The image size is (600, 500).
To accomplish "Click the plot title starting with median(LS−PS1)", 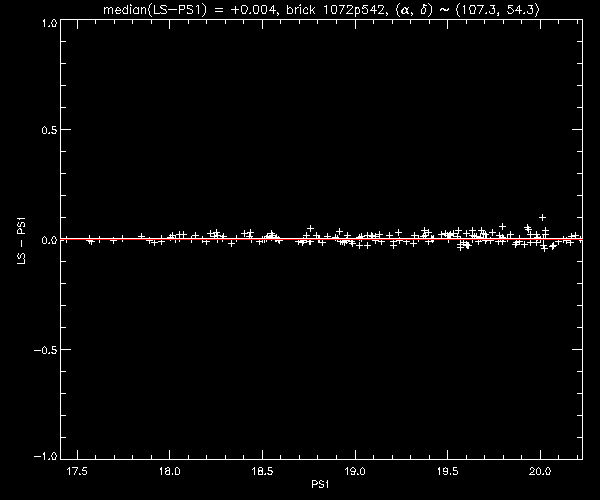I will 321,10.
